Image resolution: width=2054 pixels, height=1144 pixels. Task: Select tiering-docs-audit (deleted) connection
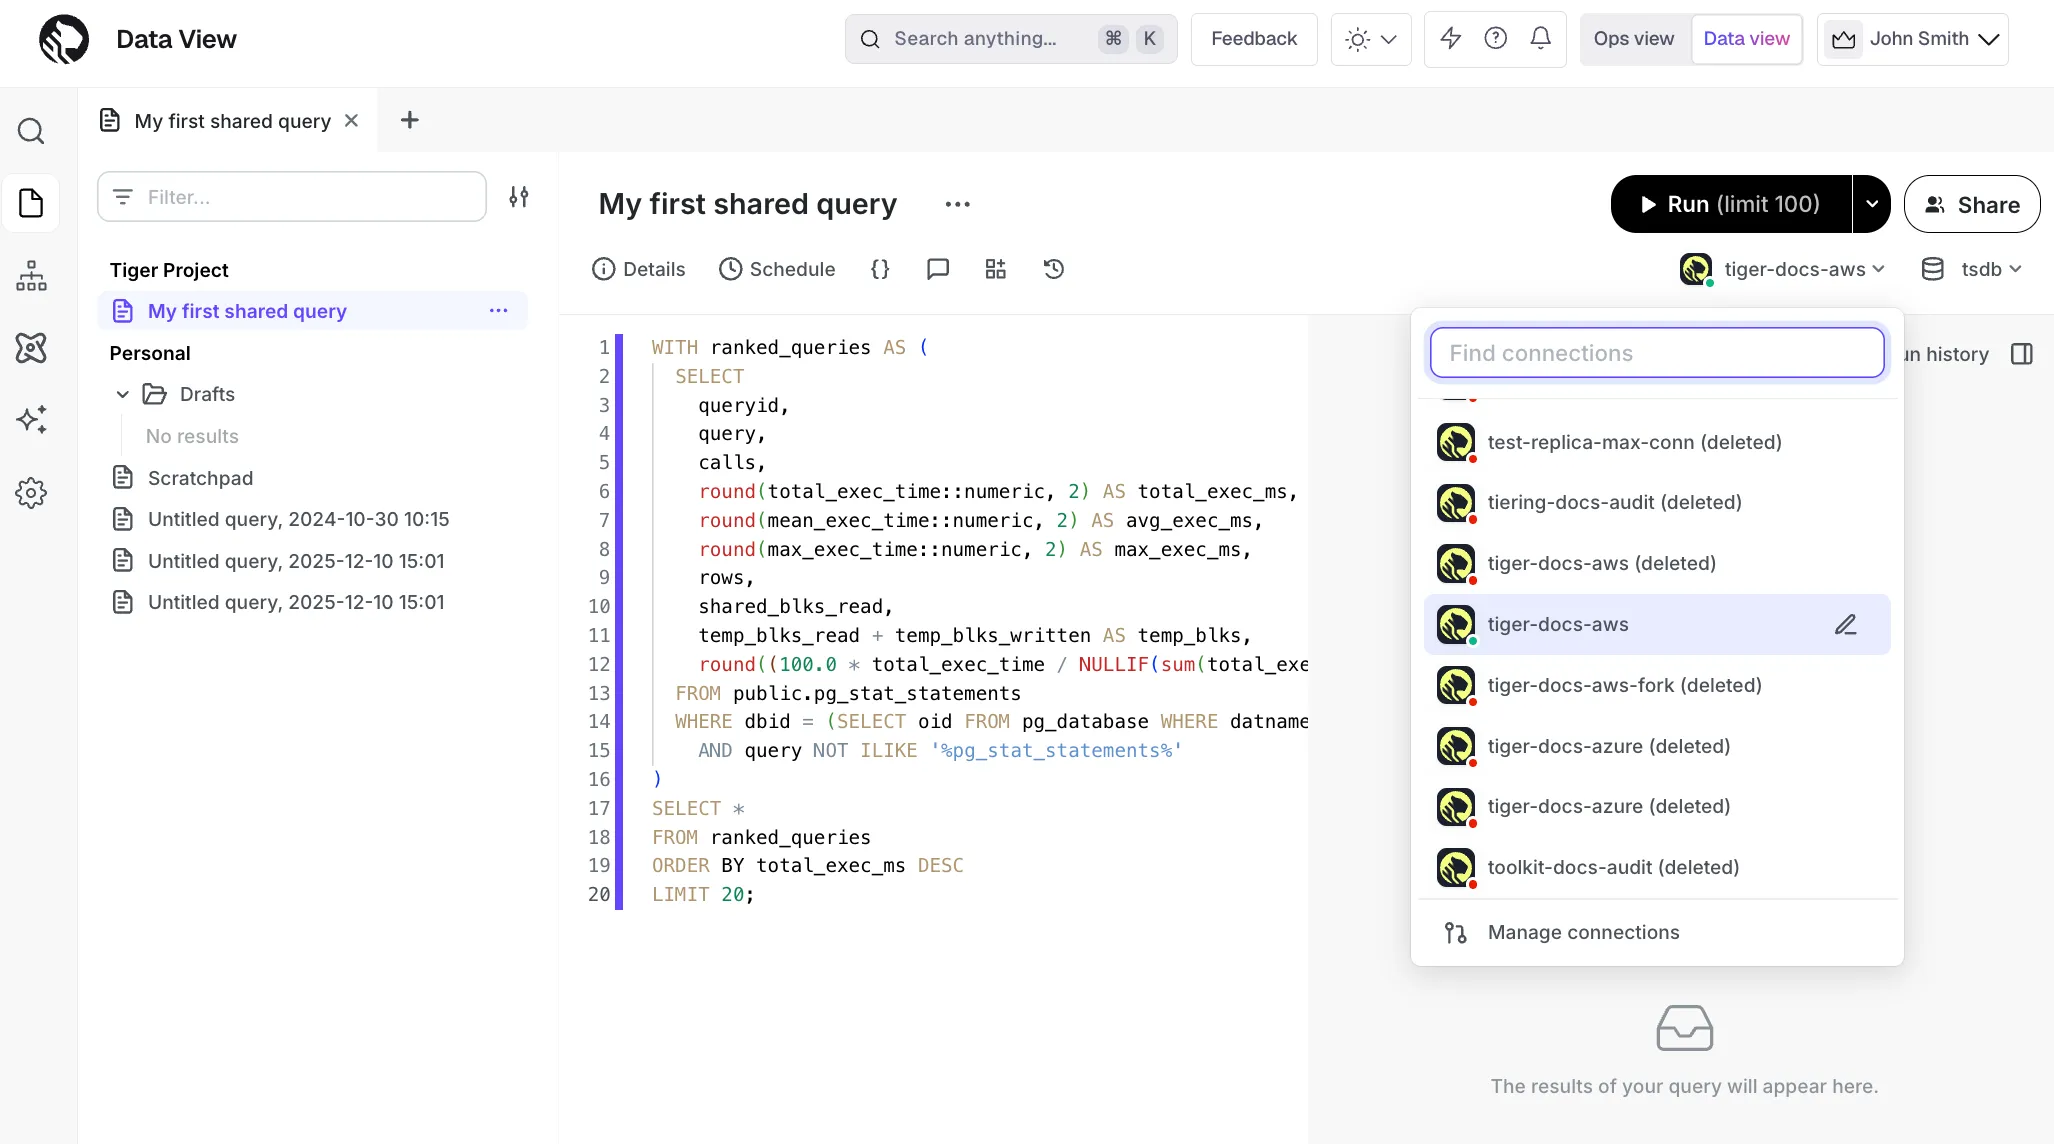click(x=1657, y=503)
